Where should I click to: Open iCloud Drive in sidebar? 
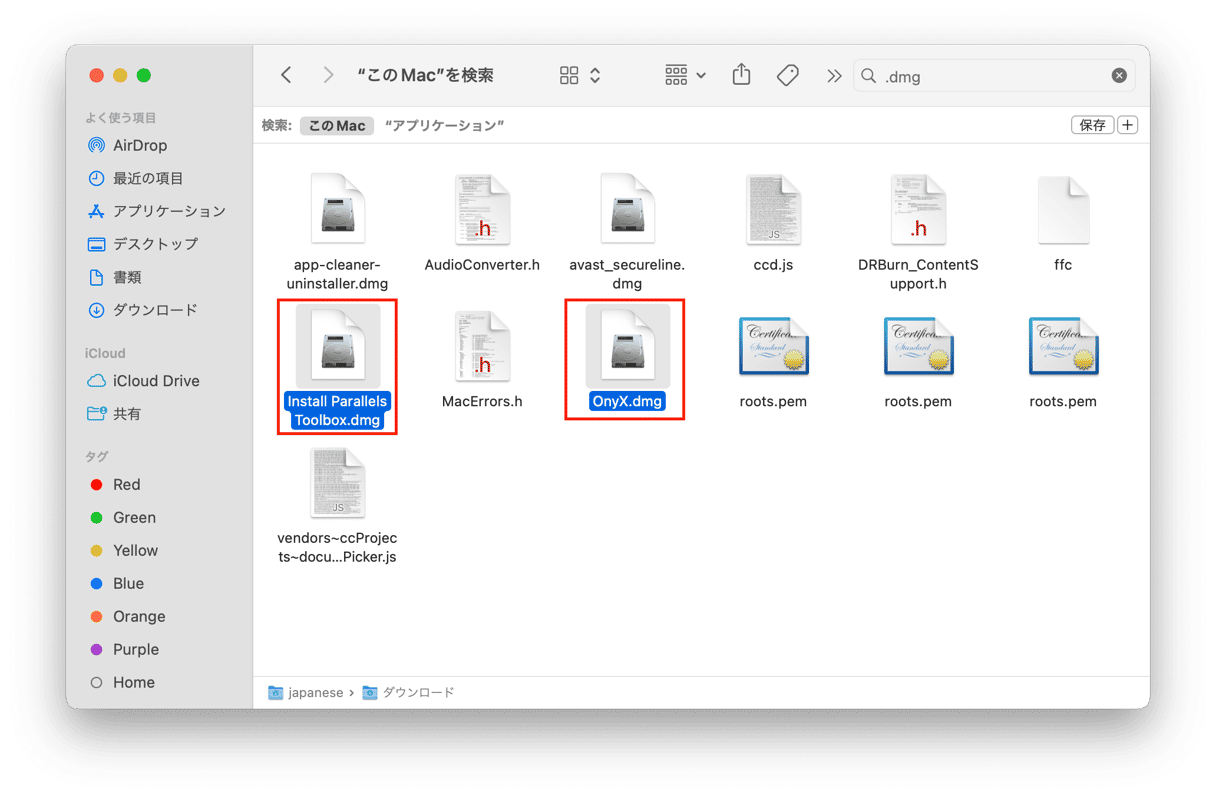pos(155,381)
